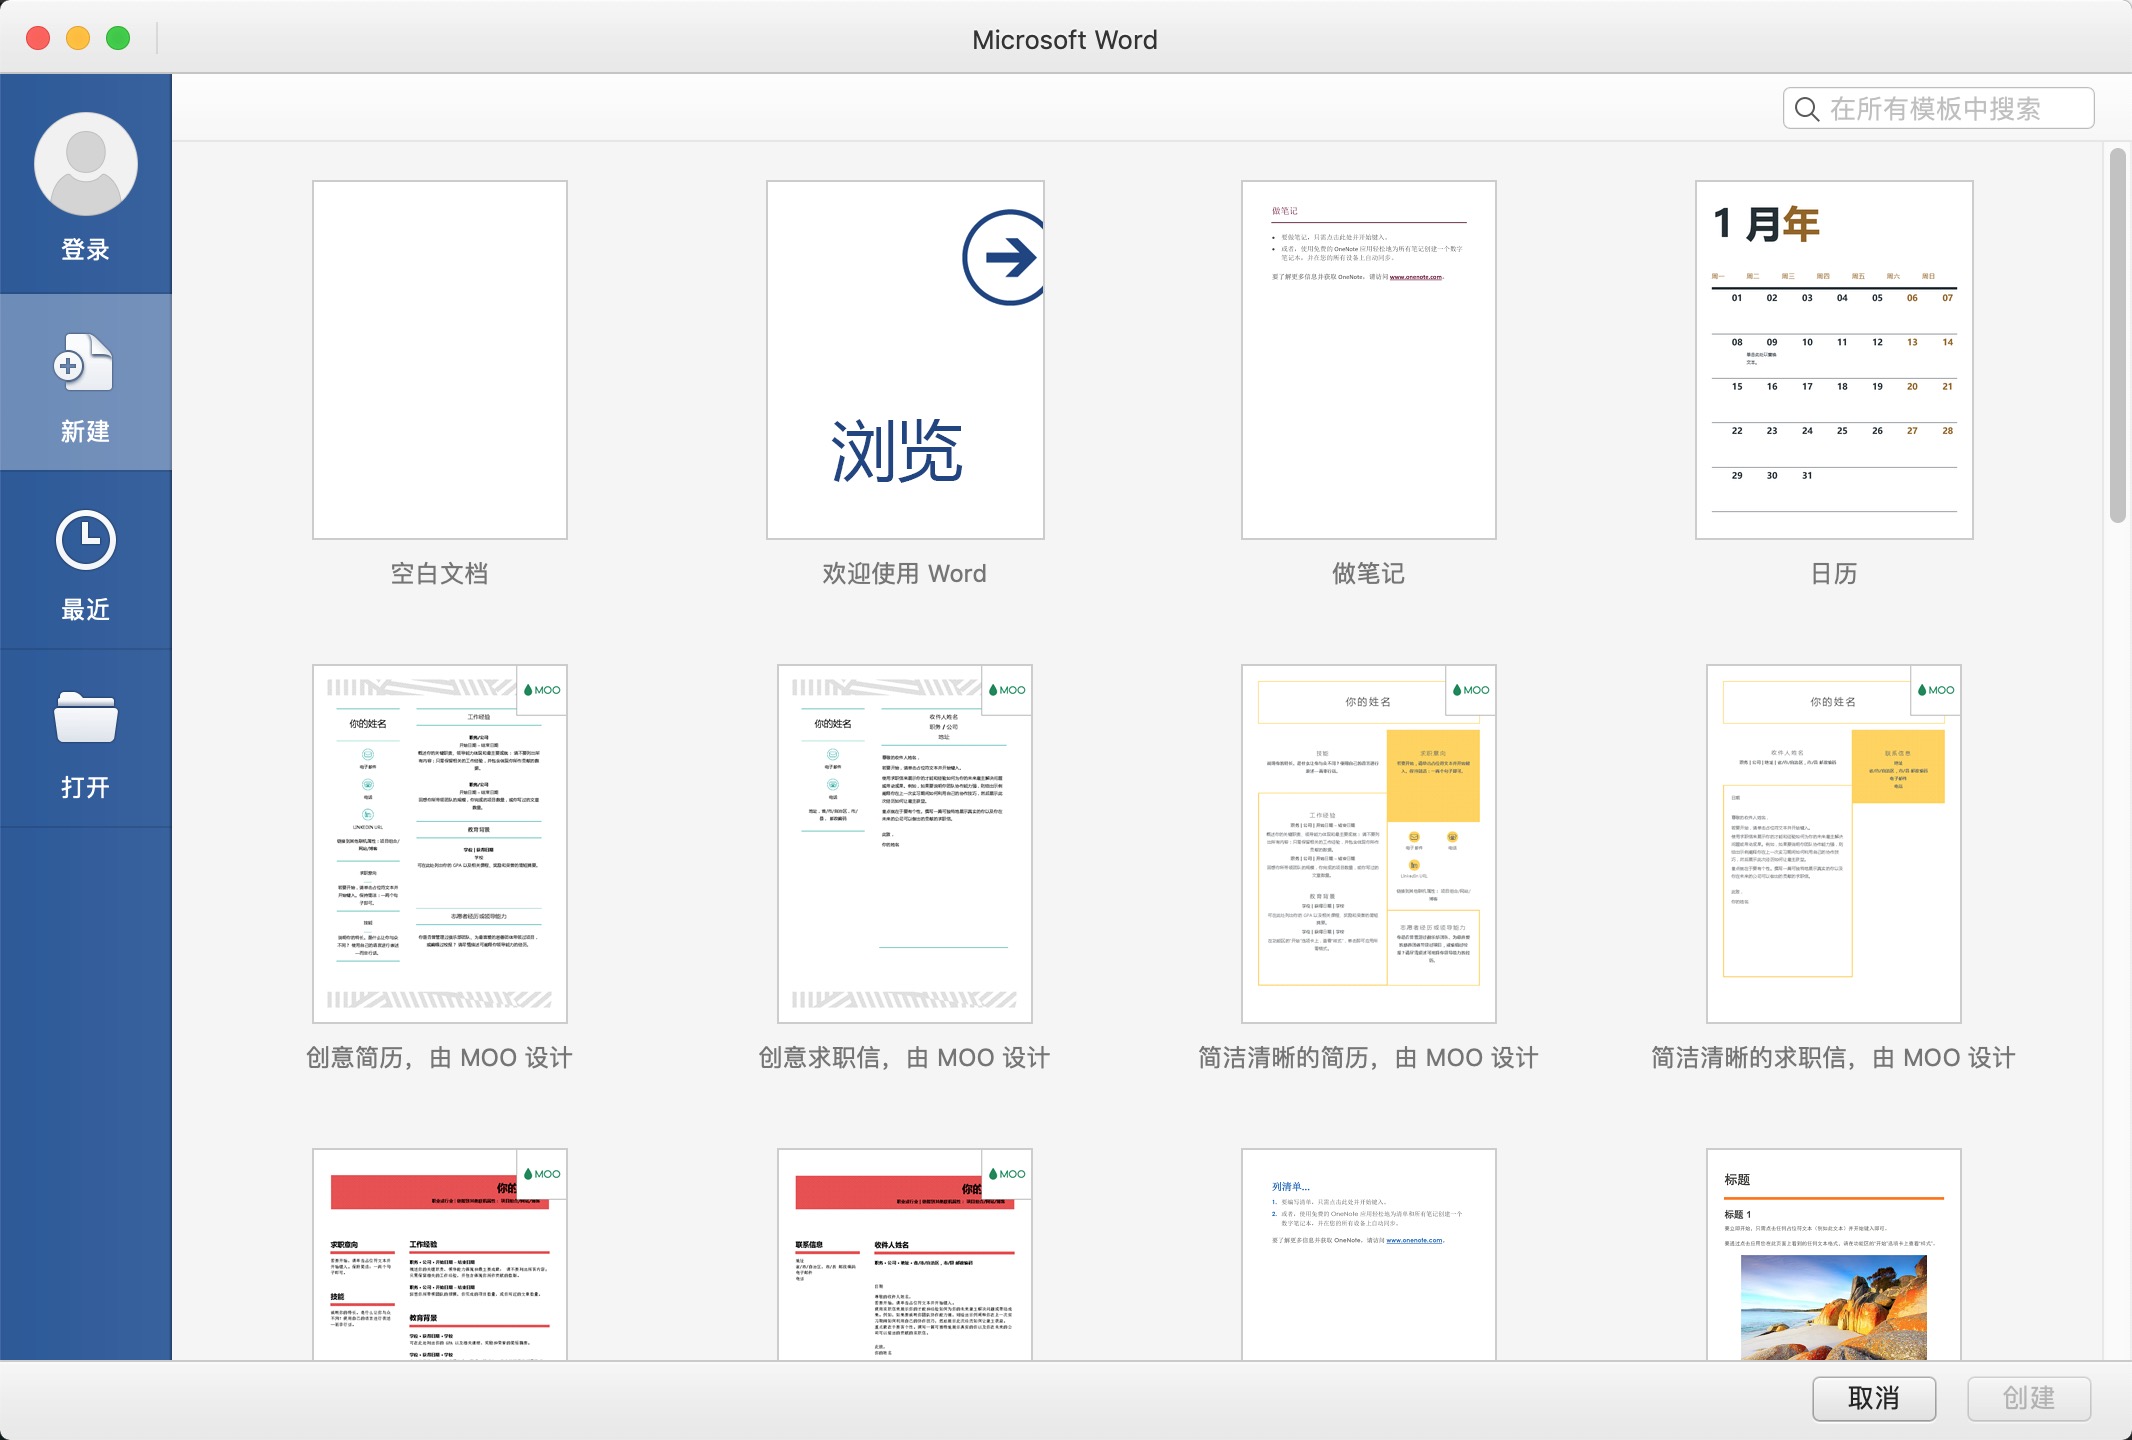Click the 取消 button
2132x1440 pixels.
[x=1875, y=1398]
